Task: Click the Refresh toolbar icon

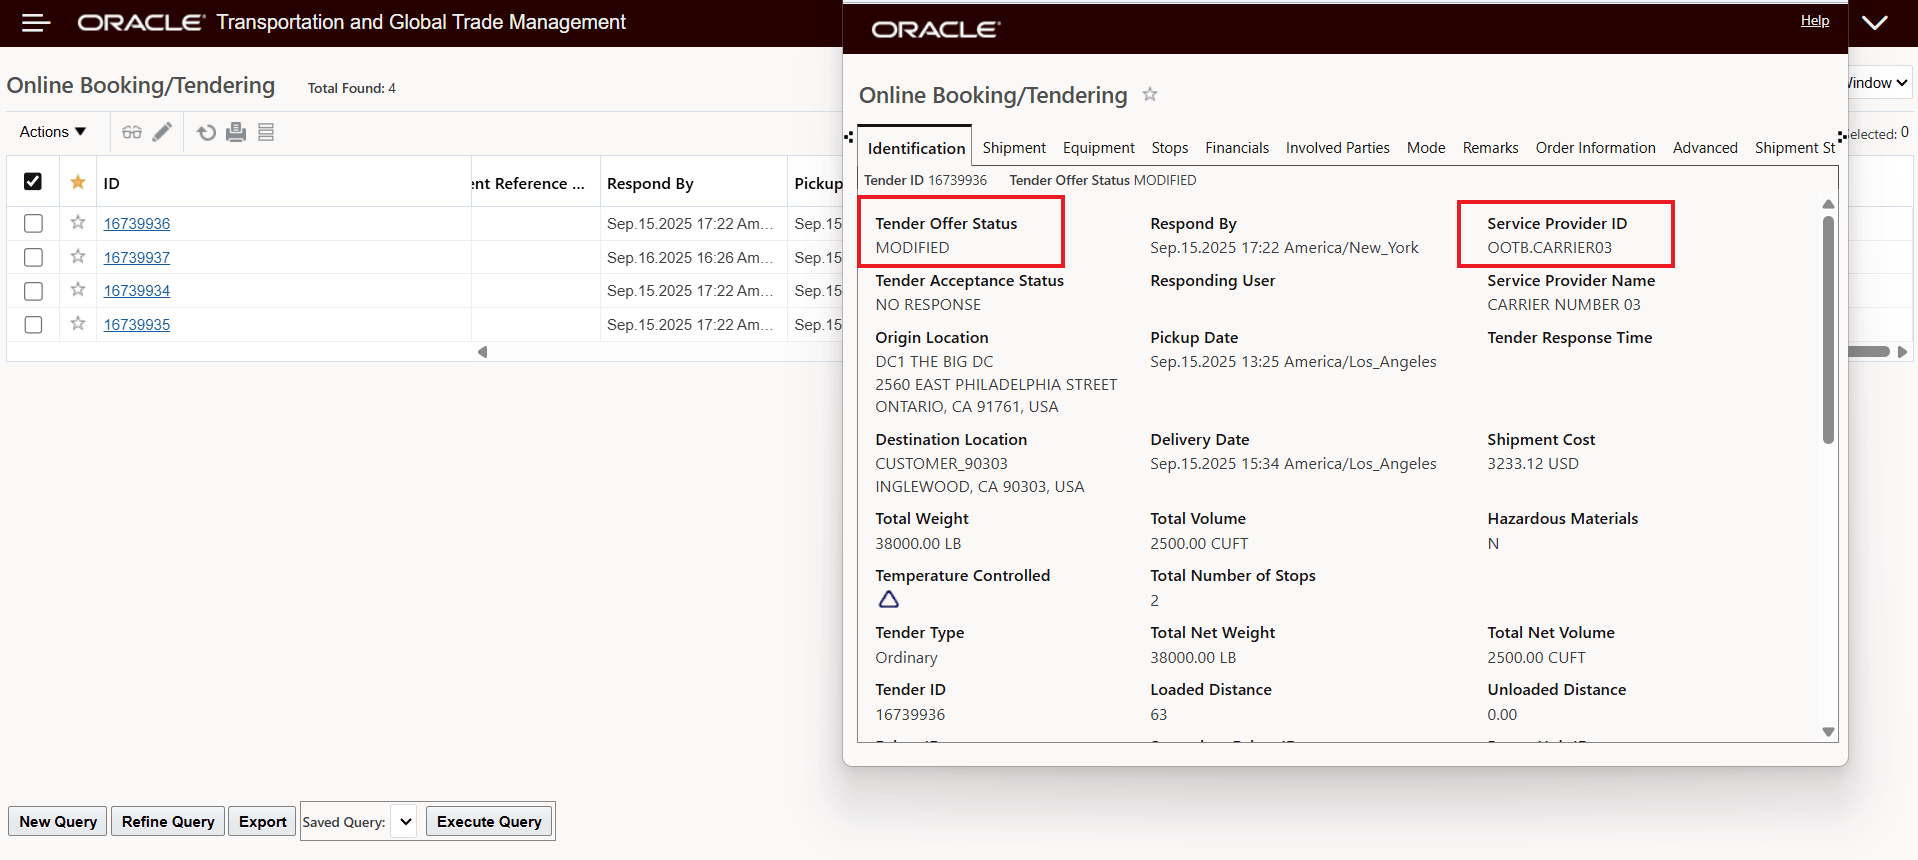Action: tap(206, 132)
